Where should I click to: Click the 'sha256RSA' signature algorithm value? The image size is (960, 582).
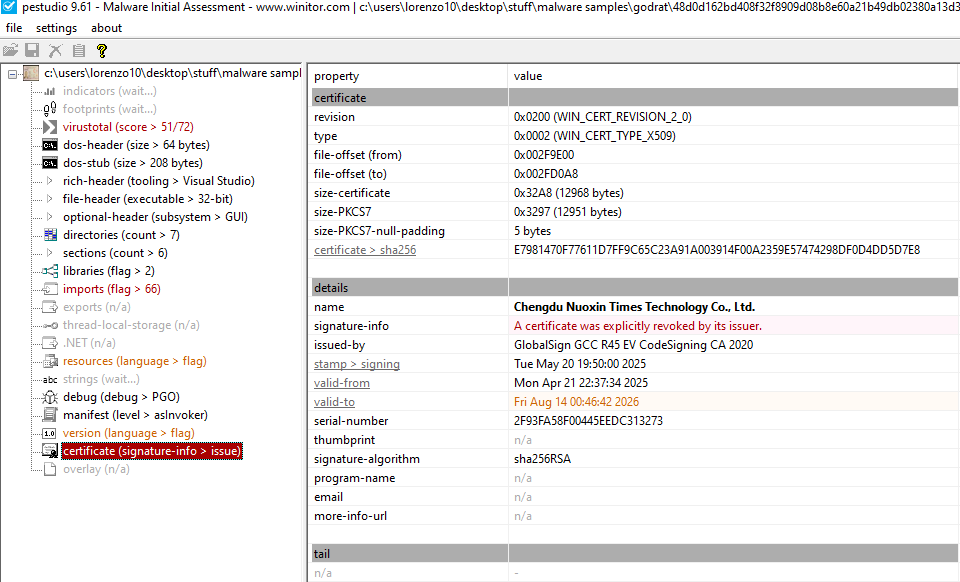click(x=542, y=459)
